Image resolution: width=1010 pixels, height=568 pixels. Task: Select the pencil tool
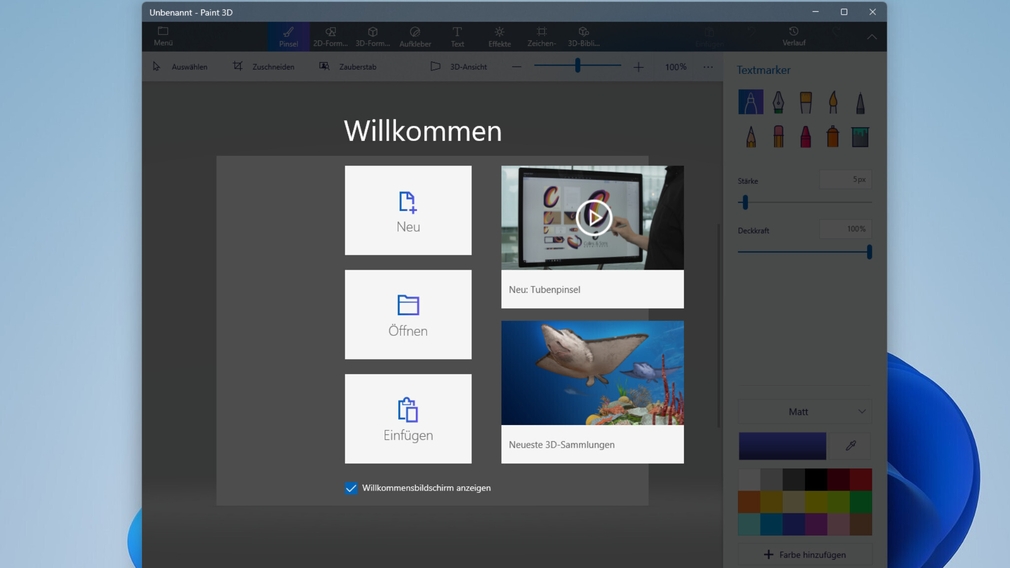pos(751,137)
